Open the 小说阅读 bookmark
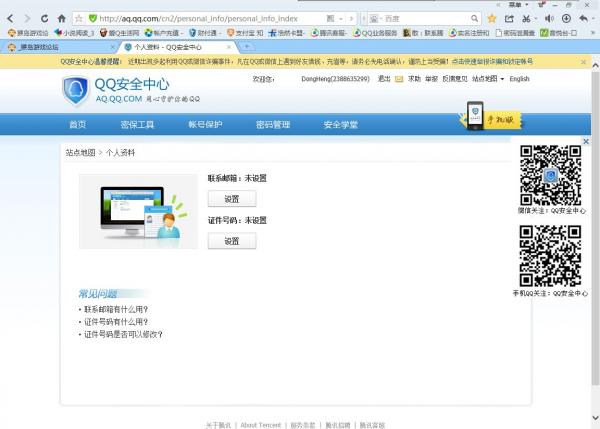The width and height of the screenshot is (600, 429). pyautogui.click(x=74, y=33)
